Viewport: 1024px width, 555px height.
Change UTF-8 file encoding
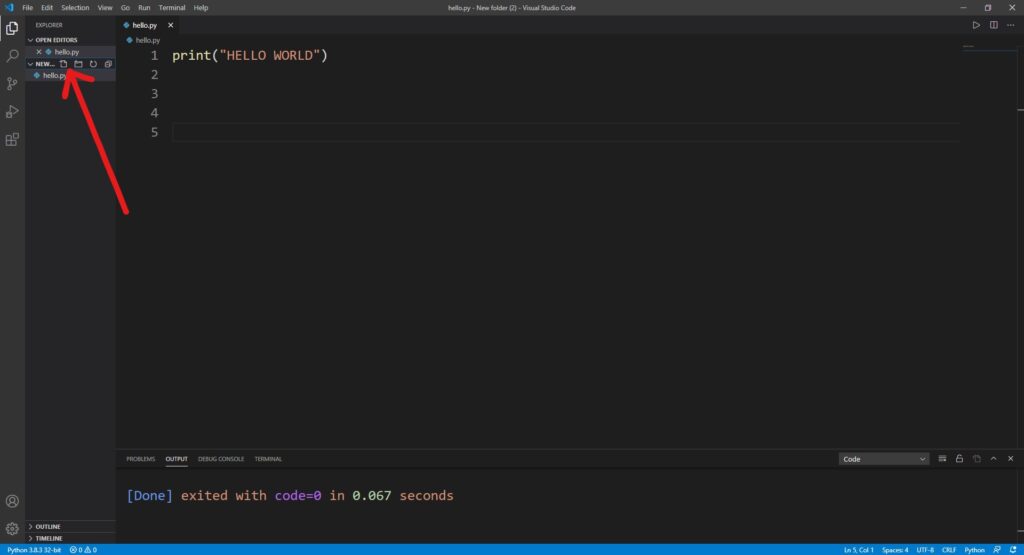point(925,550)
